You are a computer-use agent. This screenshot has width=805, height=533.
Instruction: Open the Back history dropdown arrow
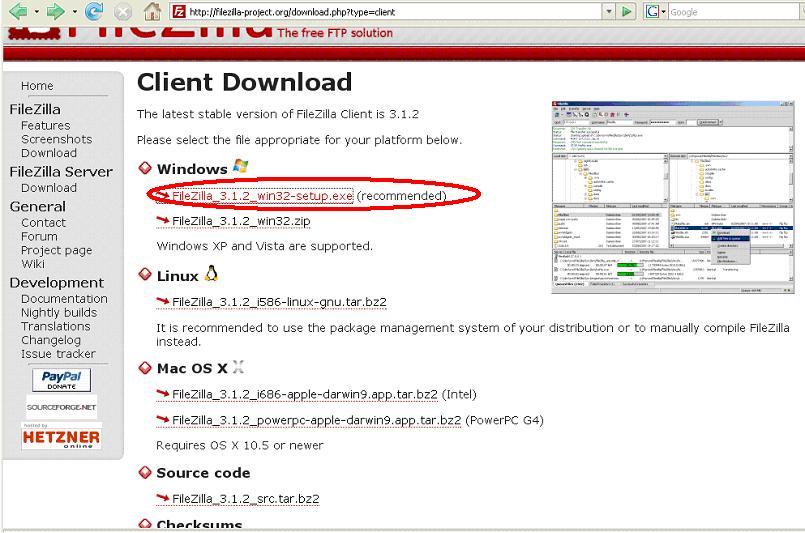(x=36, y=11)
